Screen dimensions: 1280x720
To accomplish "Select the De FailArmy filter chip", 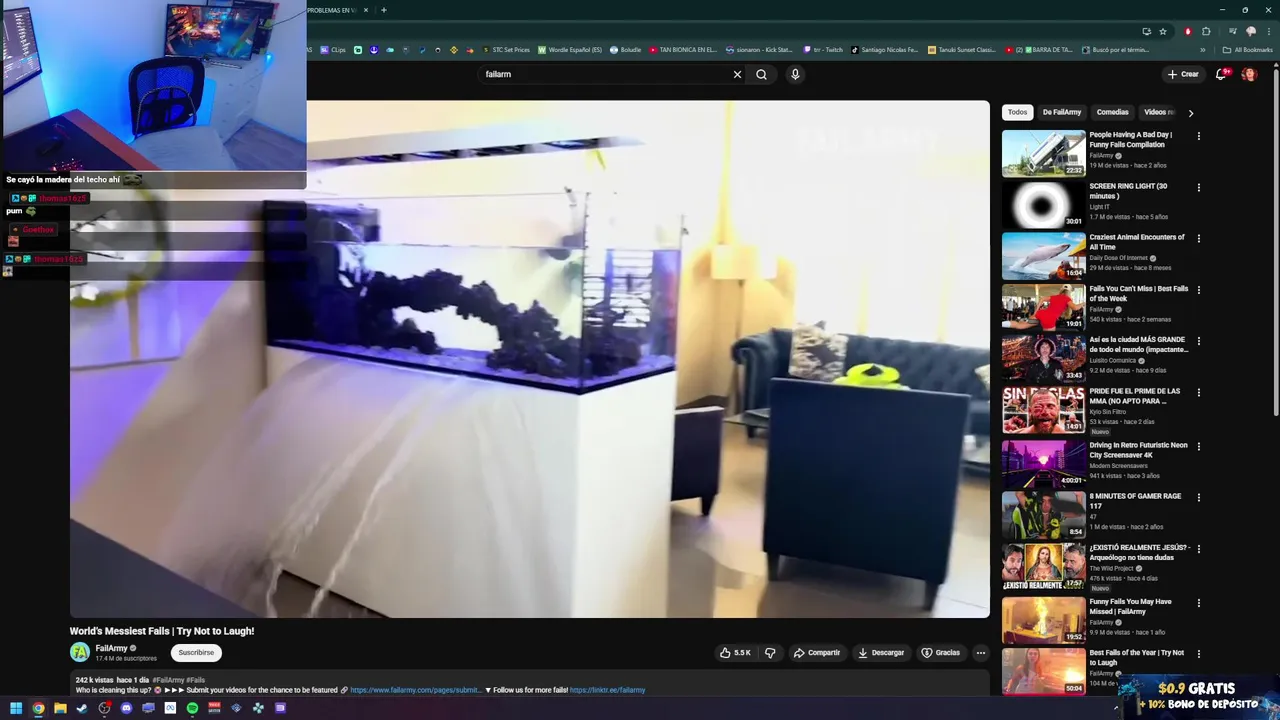I will [1061, 112].
